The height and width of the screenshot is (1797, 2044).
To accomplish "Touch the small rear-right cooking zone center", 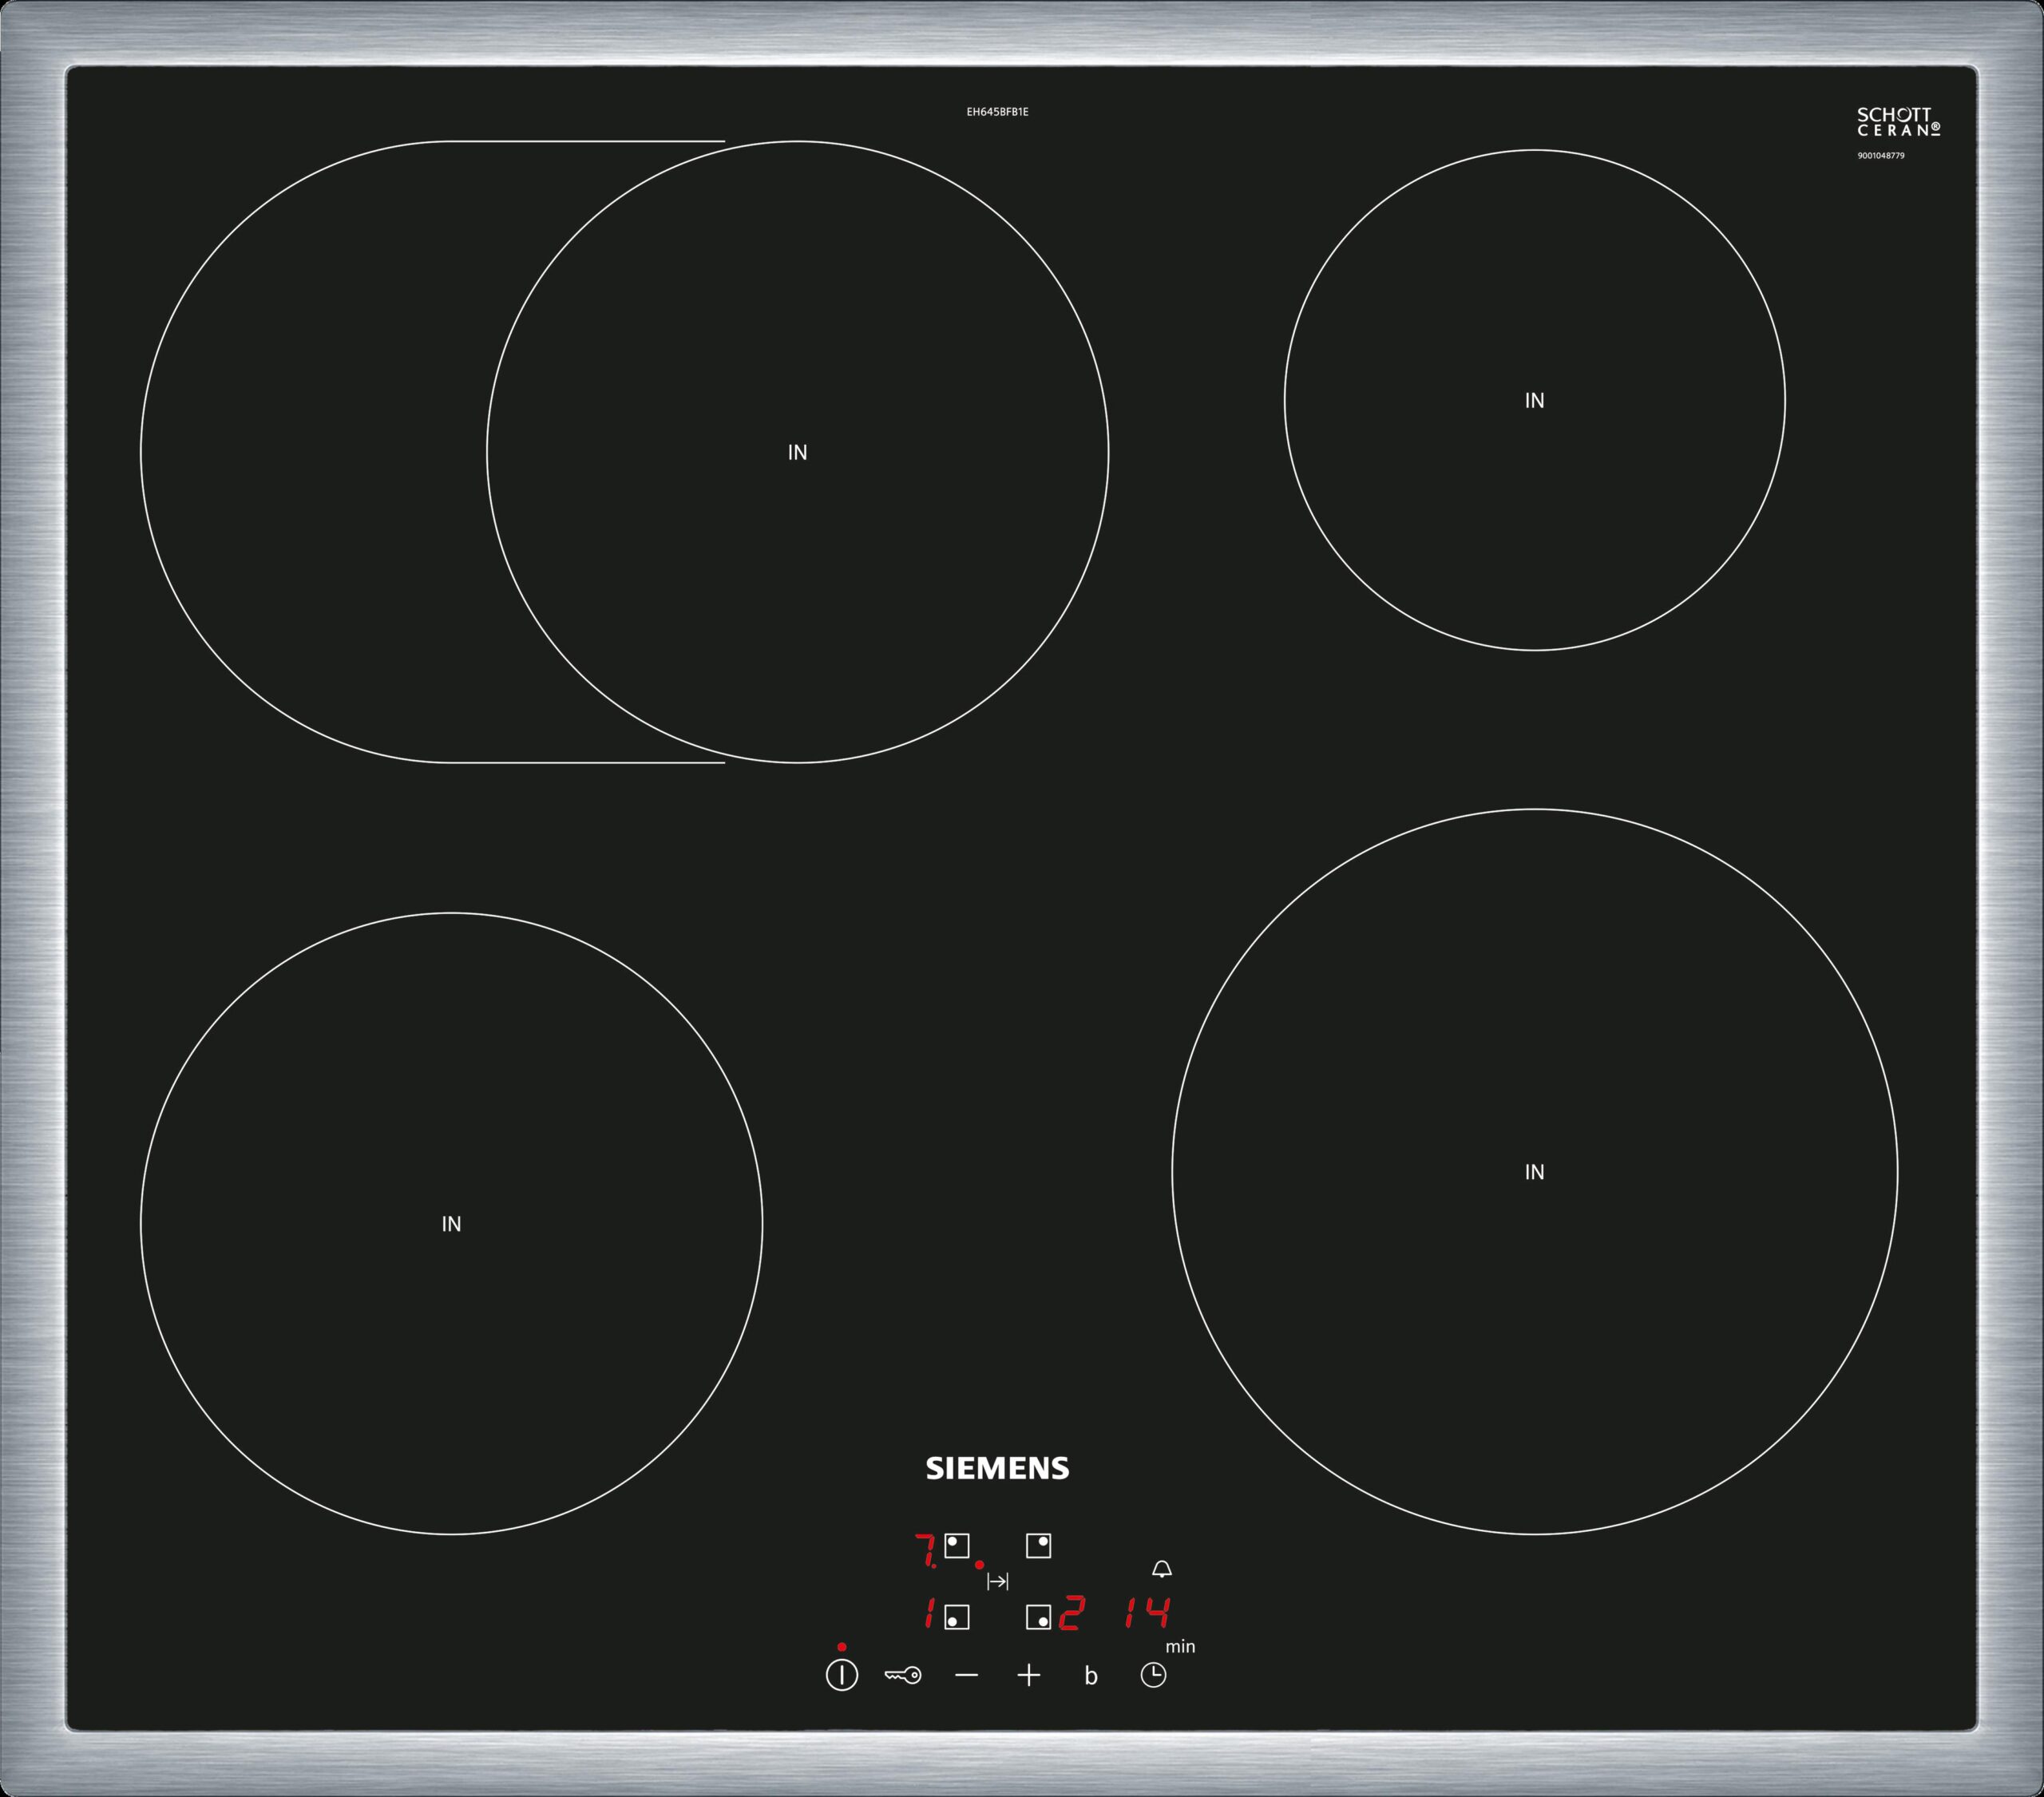I will (1534, 400).
